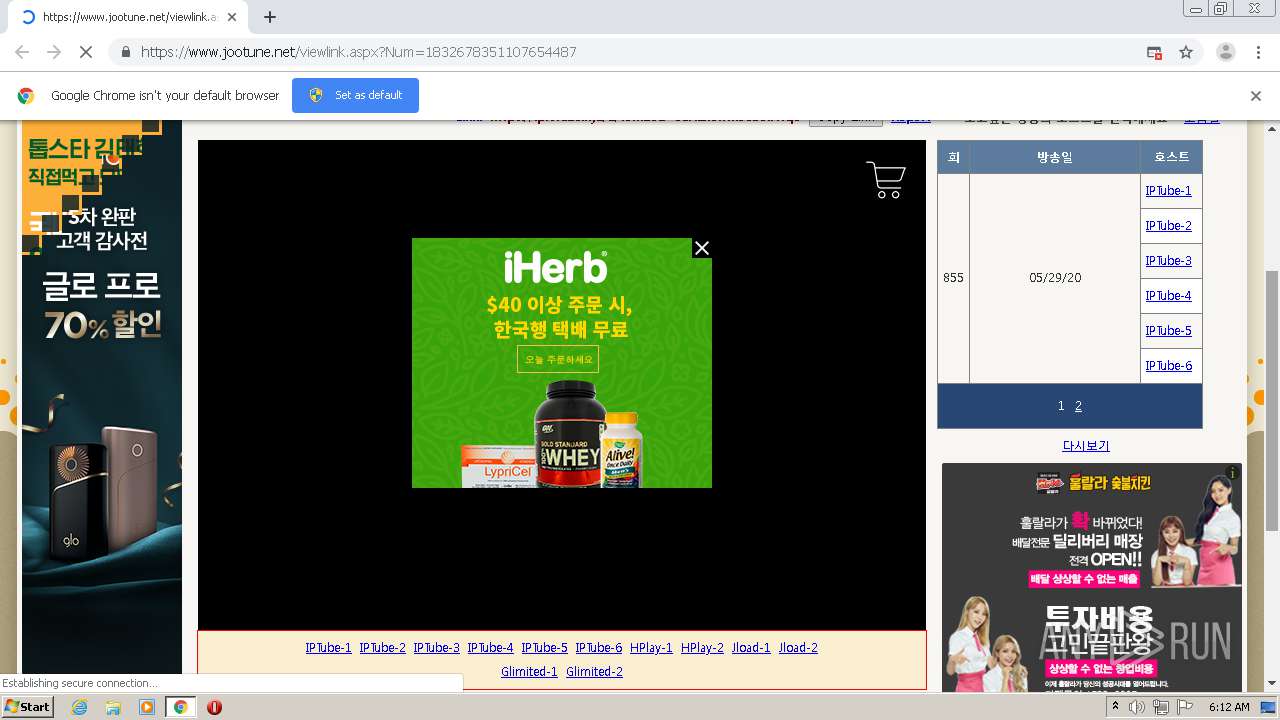
Task: Open the Jload-1 source link
Action: (751, 648)
